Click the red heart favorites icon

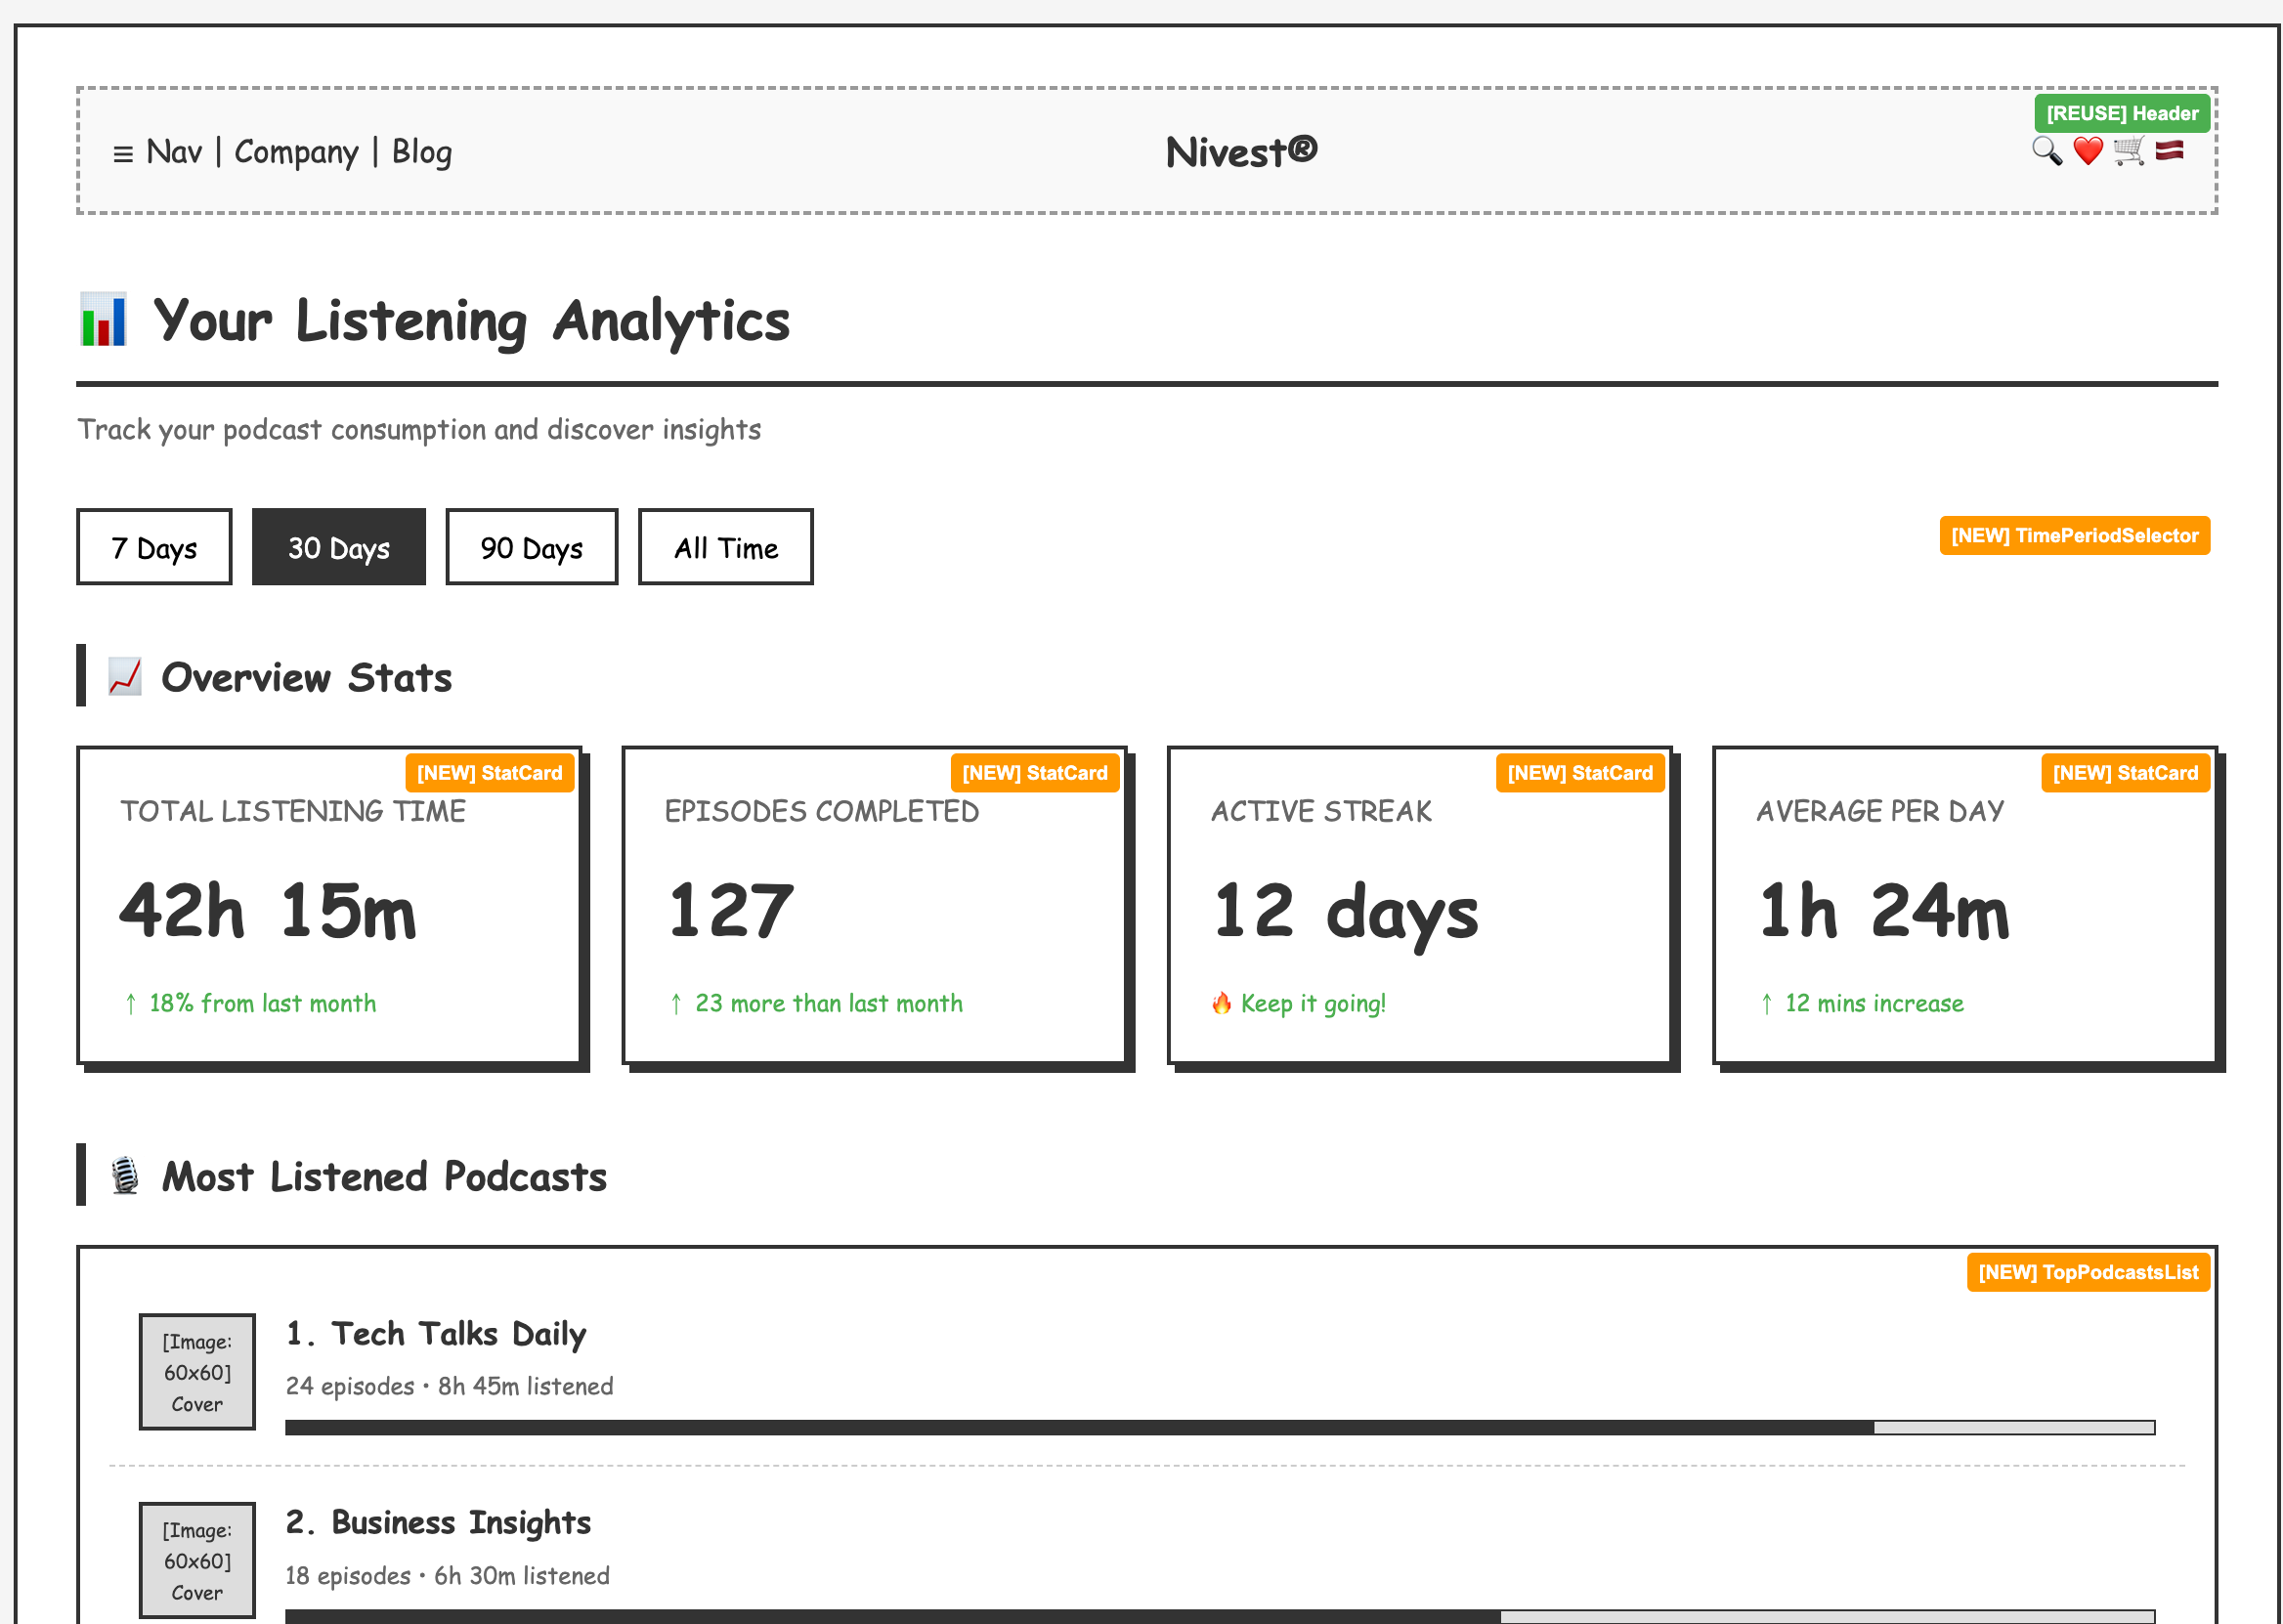[2087, 151]
